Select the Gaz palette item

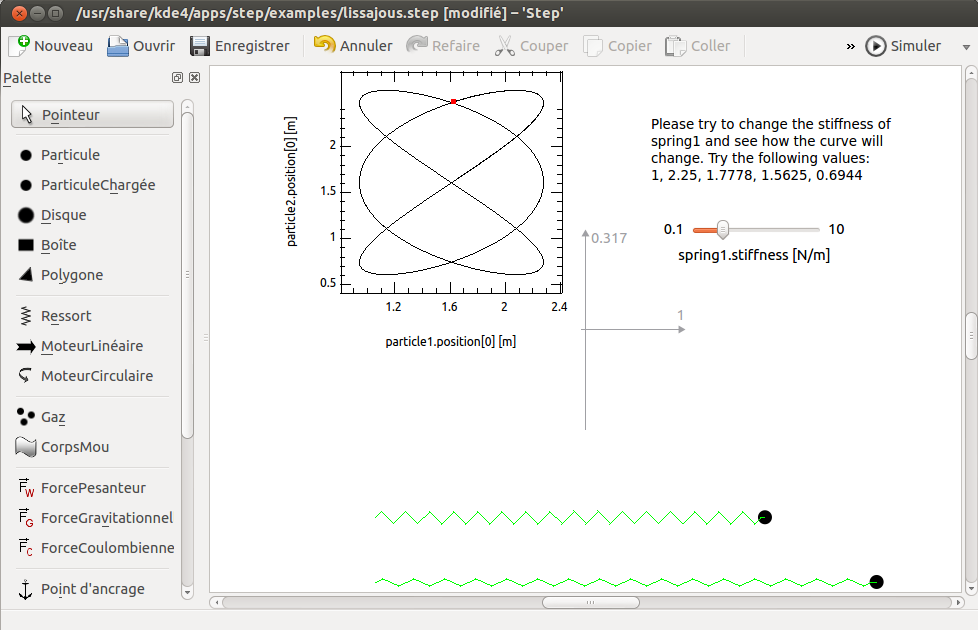(x=52, y=417)
